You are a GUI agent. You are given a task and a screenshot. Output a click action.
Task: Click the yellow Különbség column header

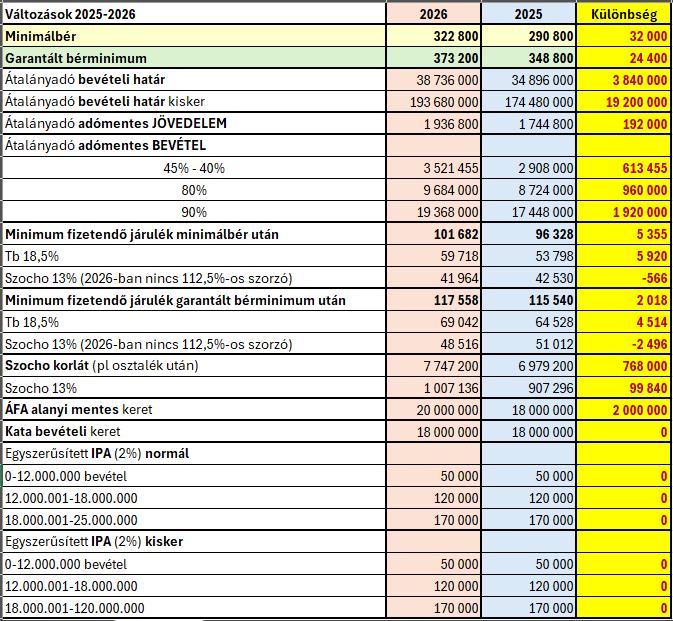click(x=623, y=14)
